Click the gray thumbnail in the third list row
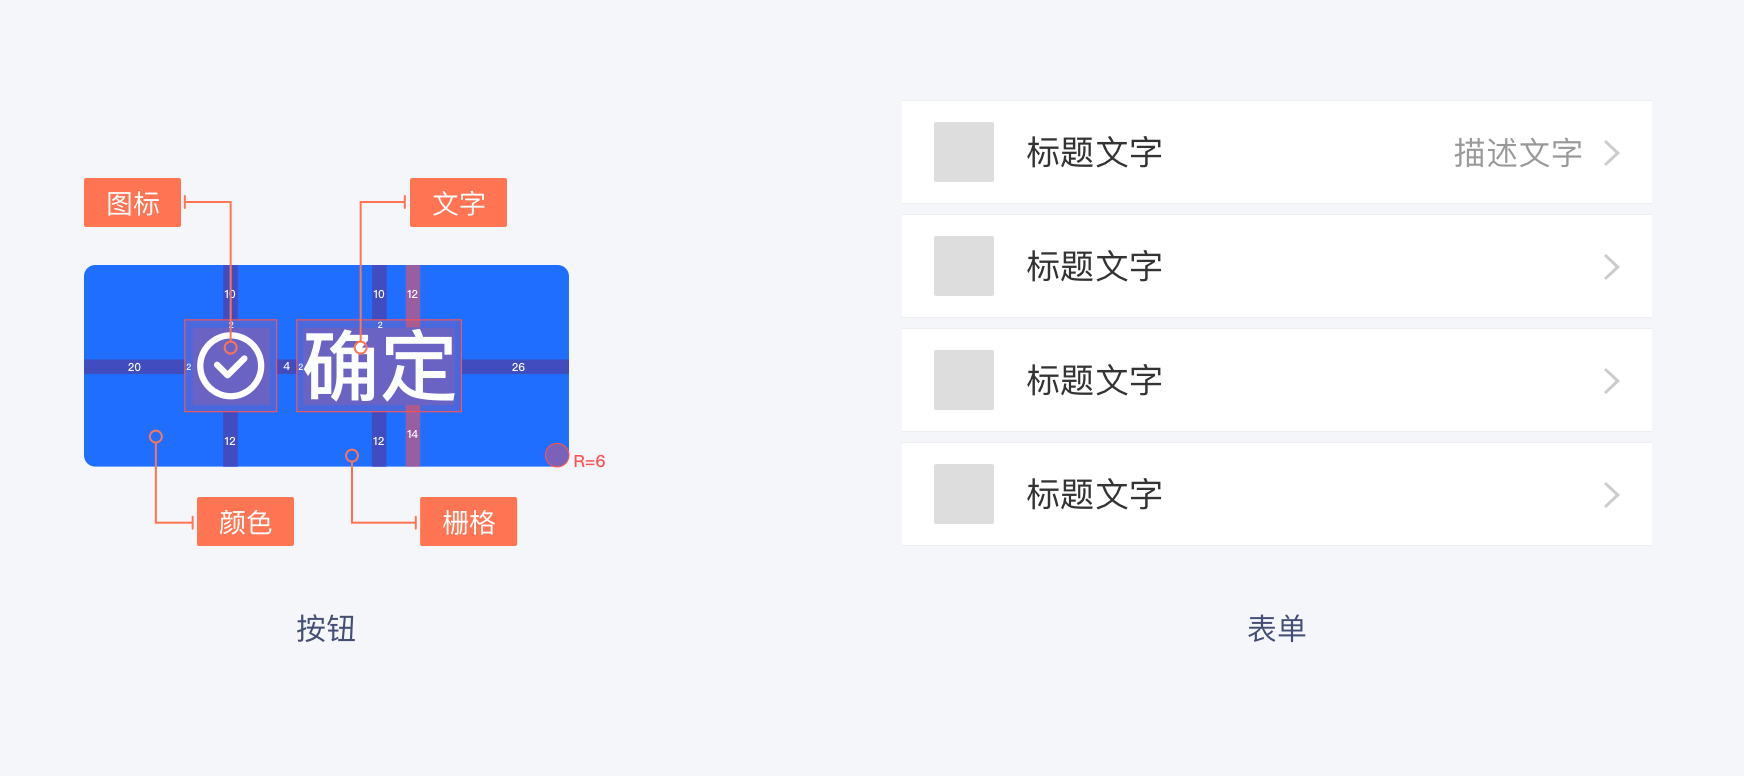 964,380
